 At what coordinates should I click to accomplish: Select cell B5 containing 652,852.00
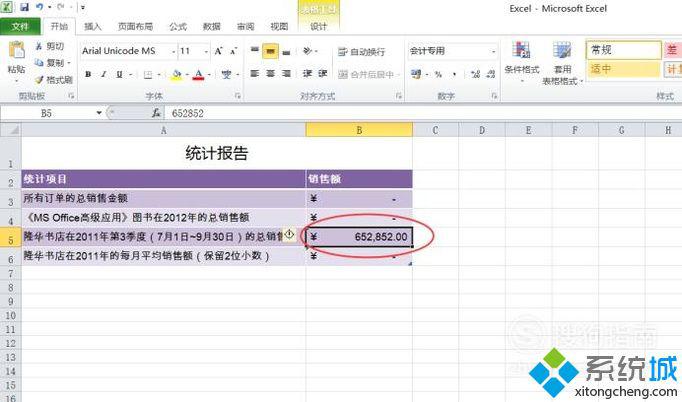point(358,237)
